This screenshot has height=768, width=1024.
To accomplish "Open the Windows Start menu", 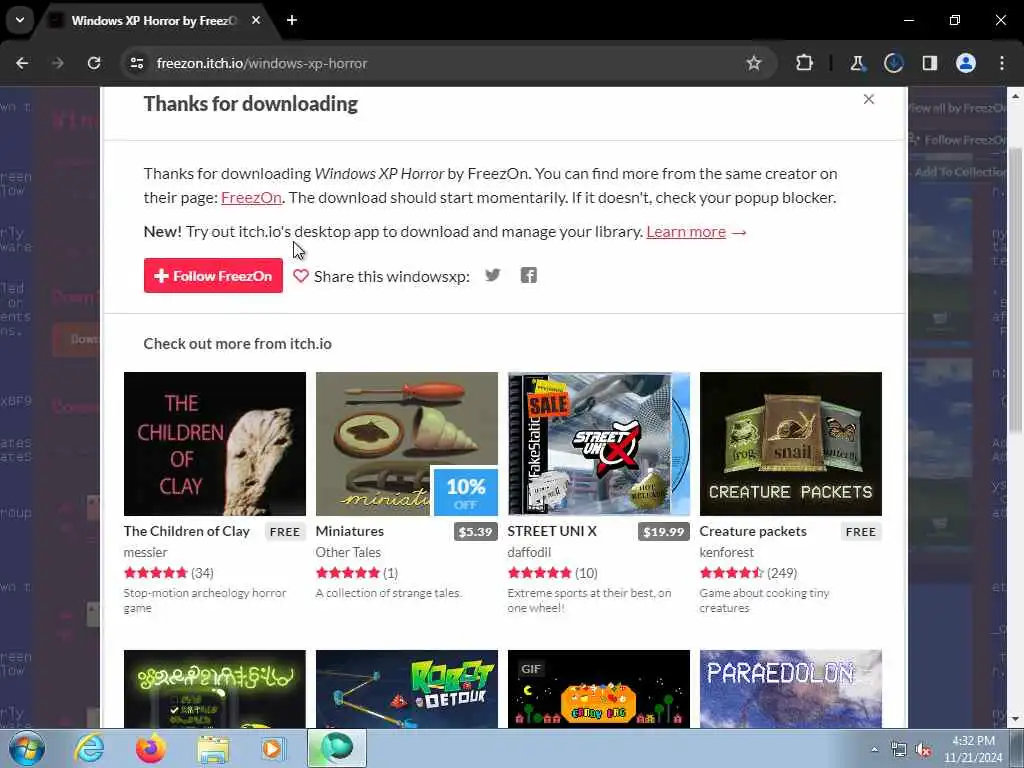I will point(26,748).
